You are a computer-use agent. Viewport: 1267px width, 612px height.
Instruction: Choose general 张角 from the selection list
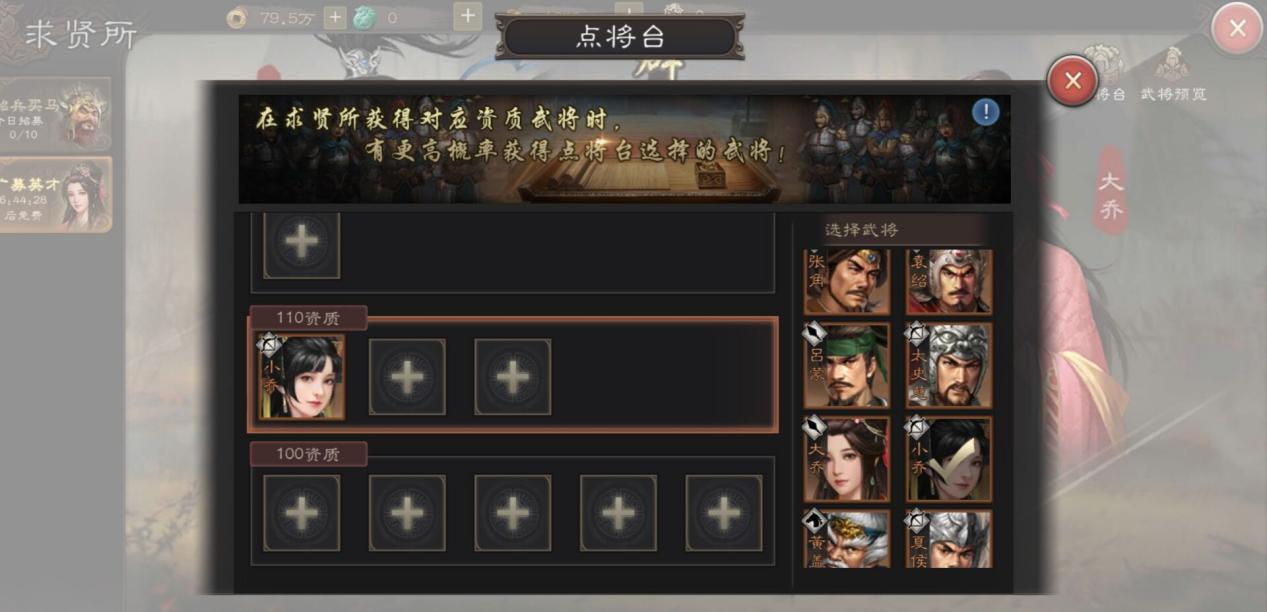click(846, 281)
